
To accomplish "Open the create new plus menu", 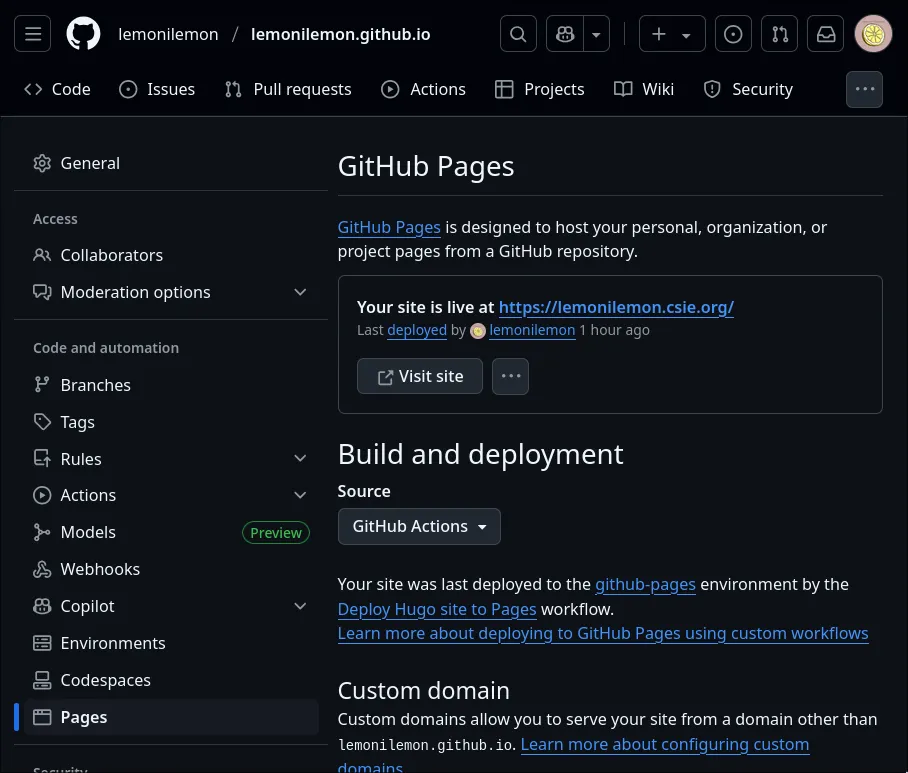I will pyautogui.click(x=672, y=34).
